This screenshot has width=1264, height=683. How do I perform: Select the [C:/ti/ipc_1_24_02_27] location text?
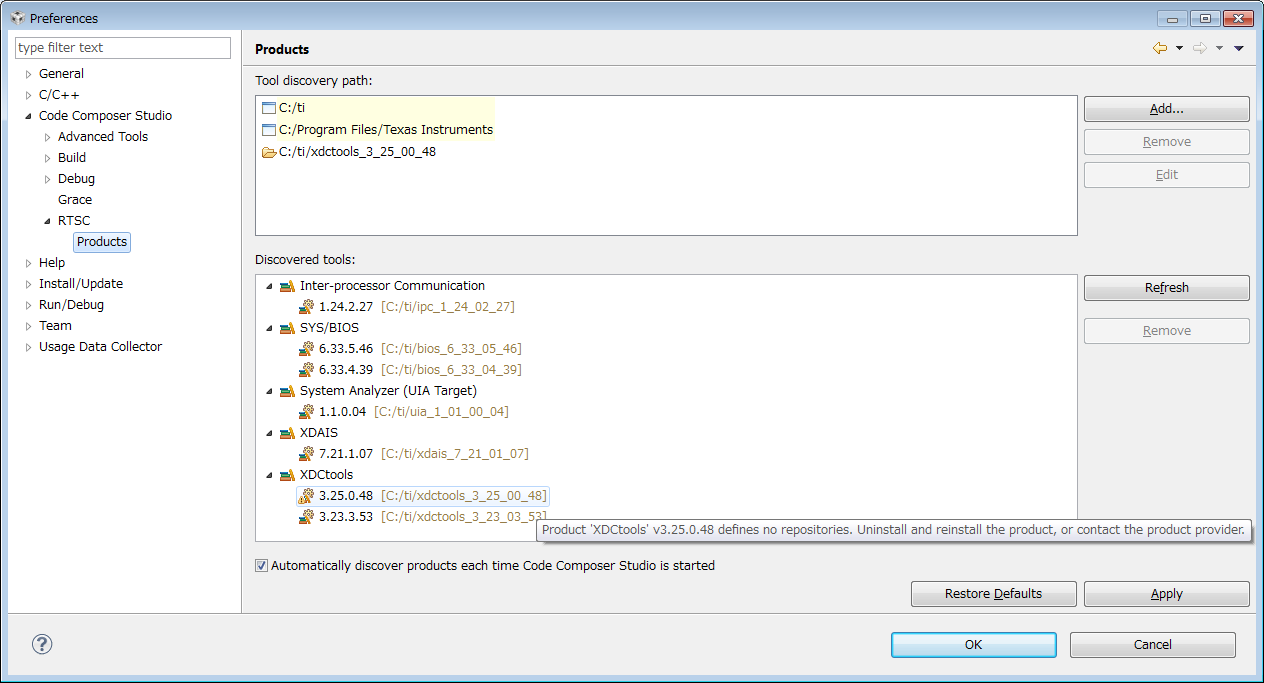(x=448, y=307)
